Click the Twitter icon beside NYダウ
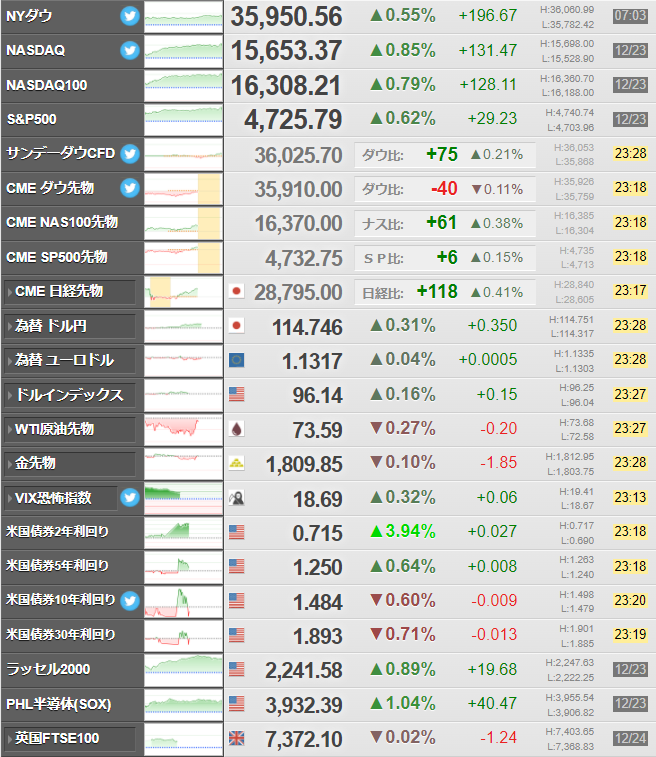This screenshot has height=757, width=656. coord(129,16)
